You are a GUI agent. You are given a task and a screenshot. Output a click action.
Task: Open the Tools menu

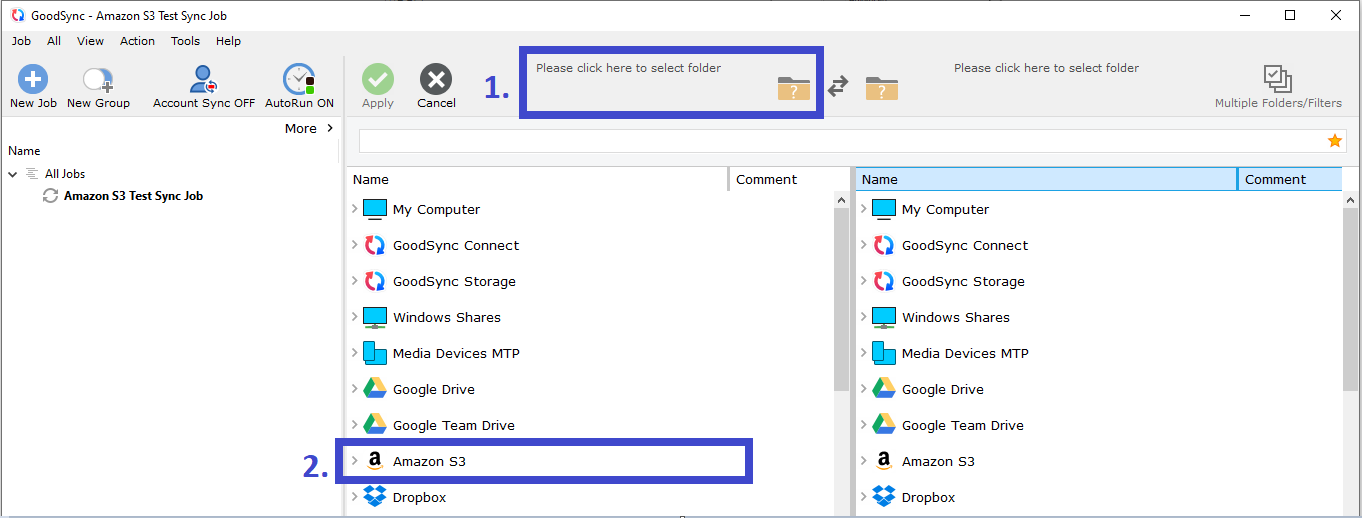(x=185, y=41)
